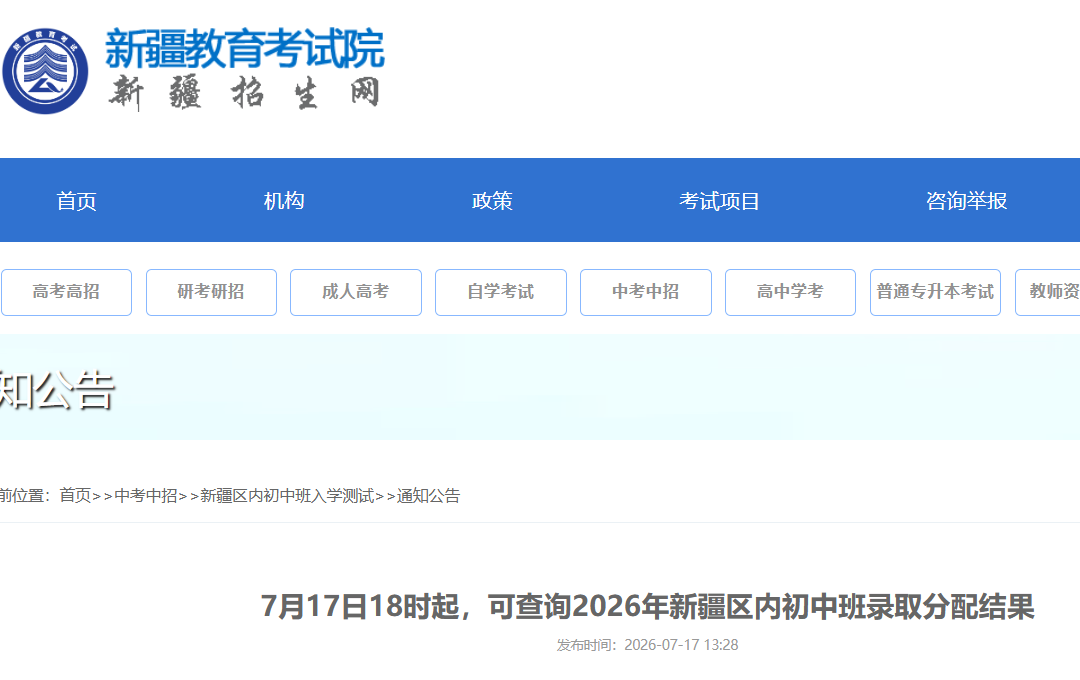
Task: Click the 中考中招 category button
Action: (x=646, y=292)
